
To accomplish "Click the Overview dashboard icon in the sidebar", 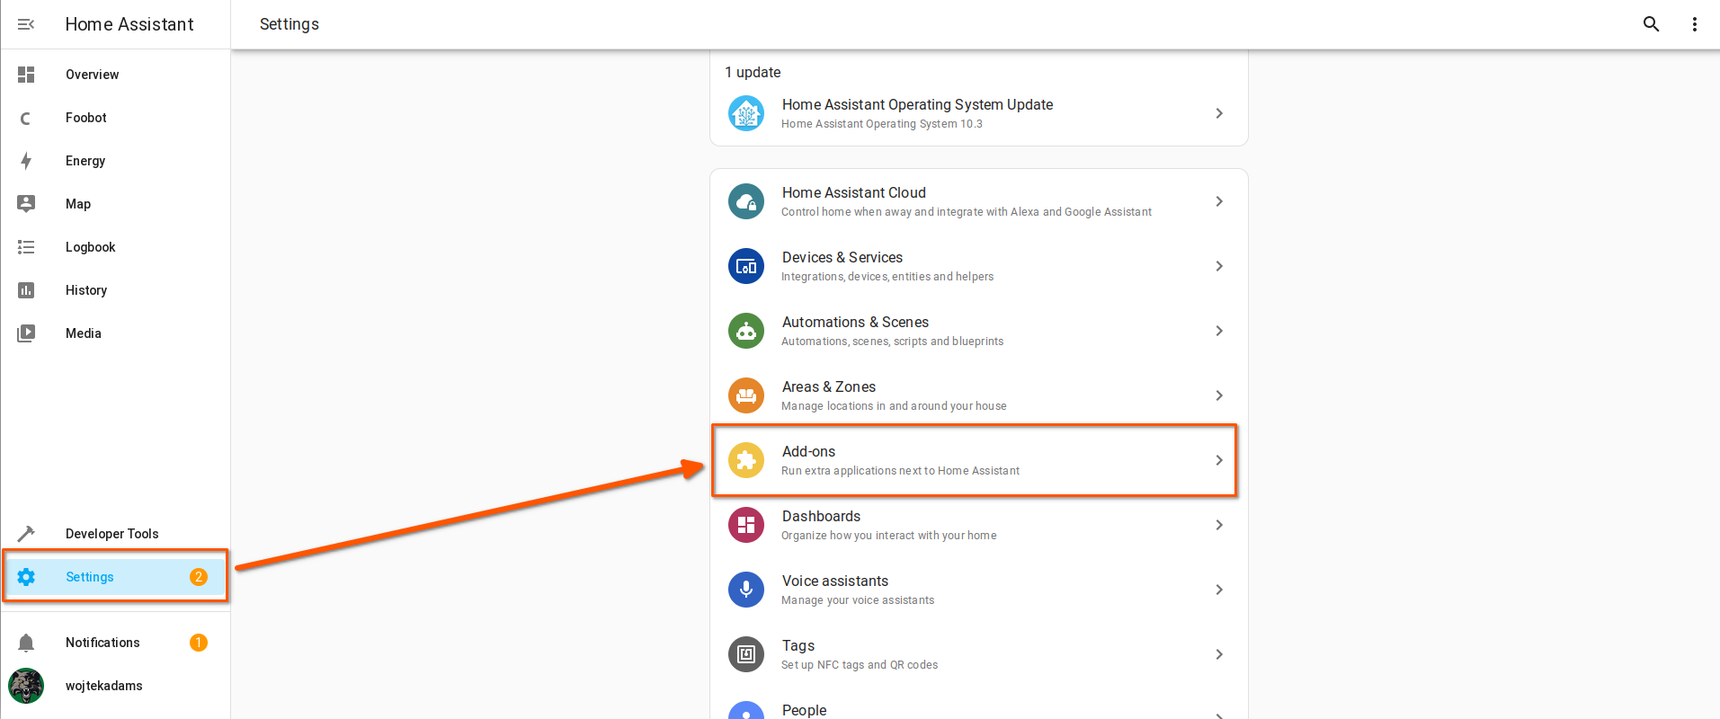I will pos(26,75).
